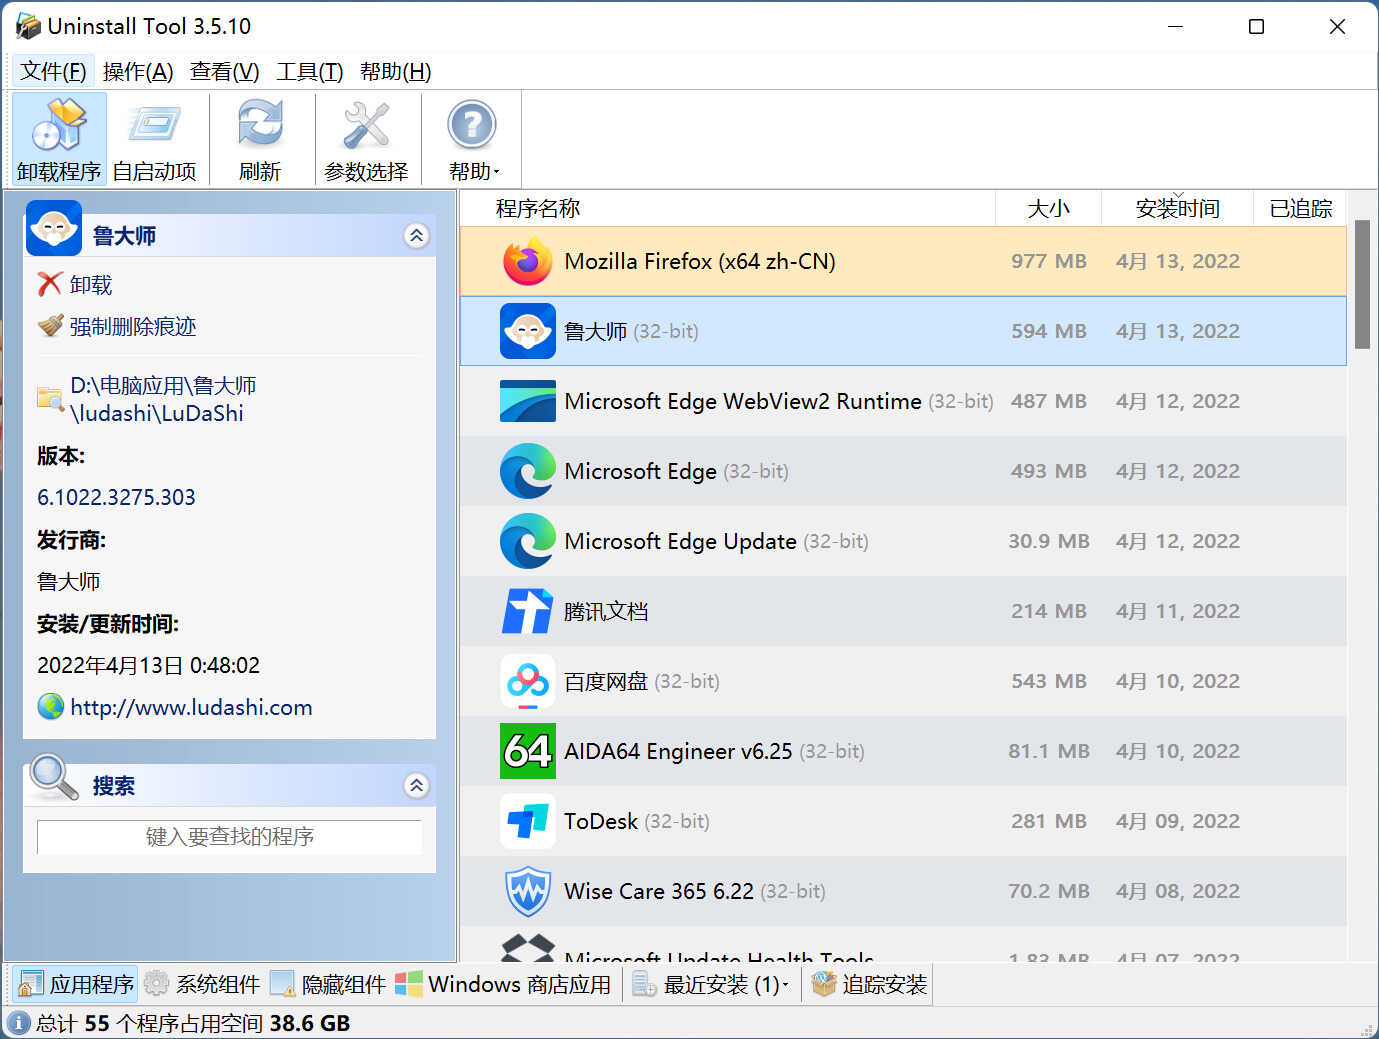Screen dimensions: 1379x1039
Task: Sort by 程序名称 column header
Action: 728,208
